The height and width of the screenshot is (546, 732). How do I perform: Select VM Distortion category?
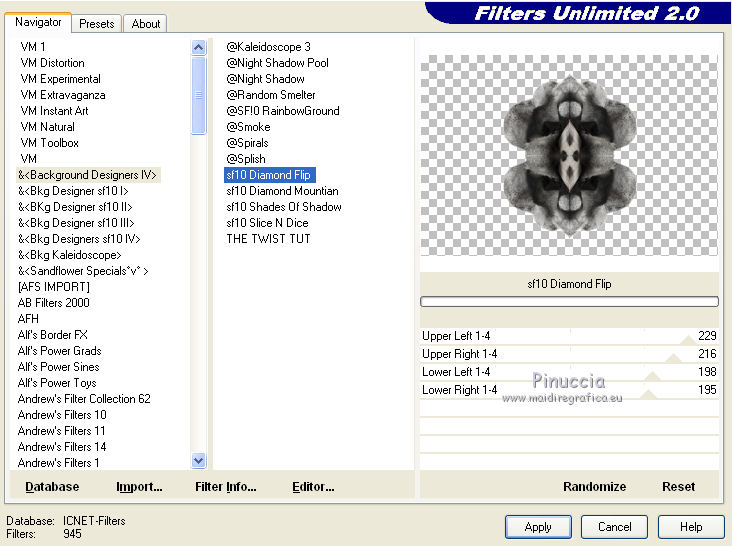click(x=52, y=63)
